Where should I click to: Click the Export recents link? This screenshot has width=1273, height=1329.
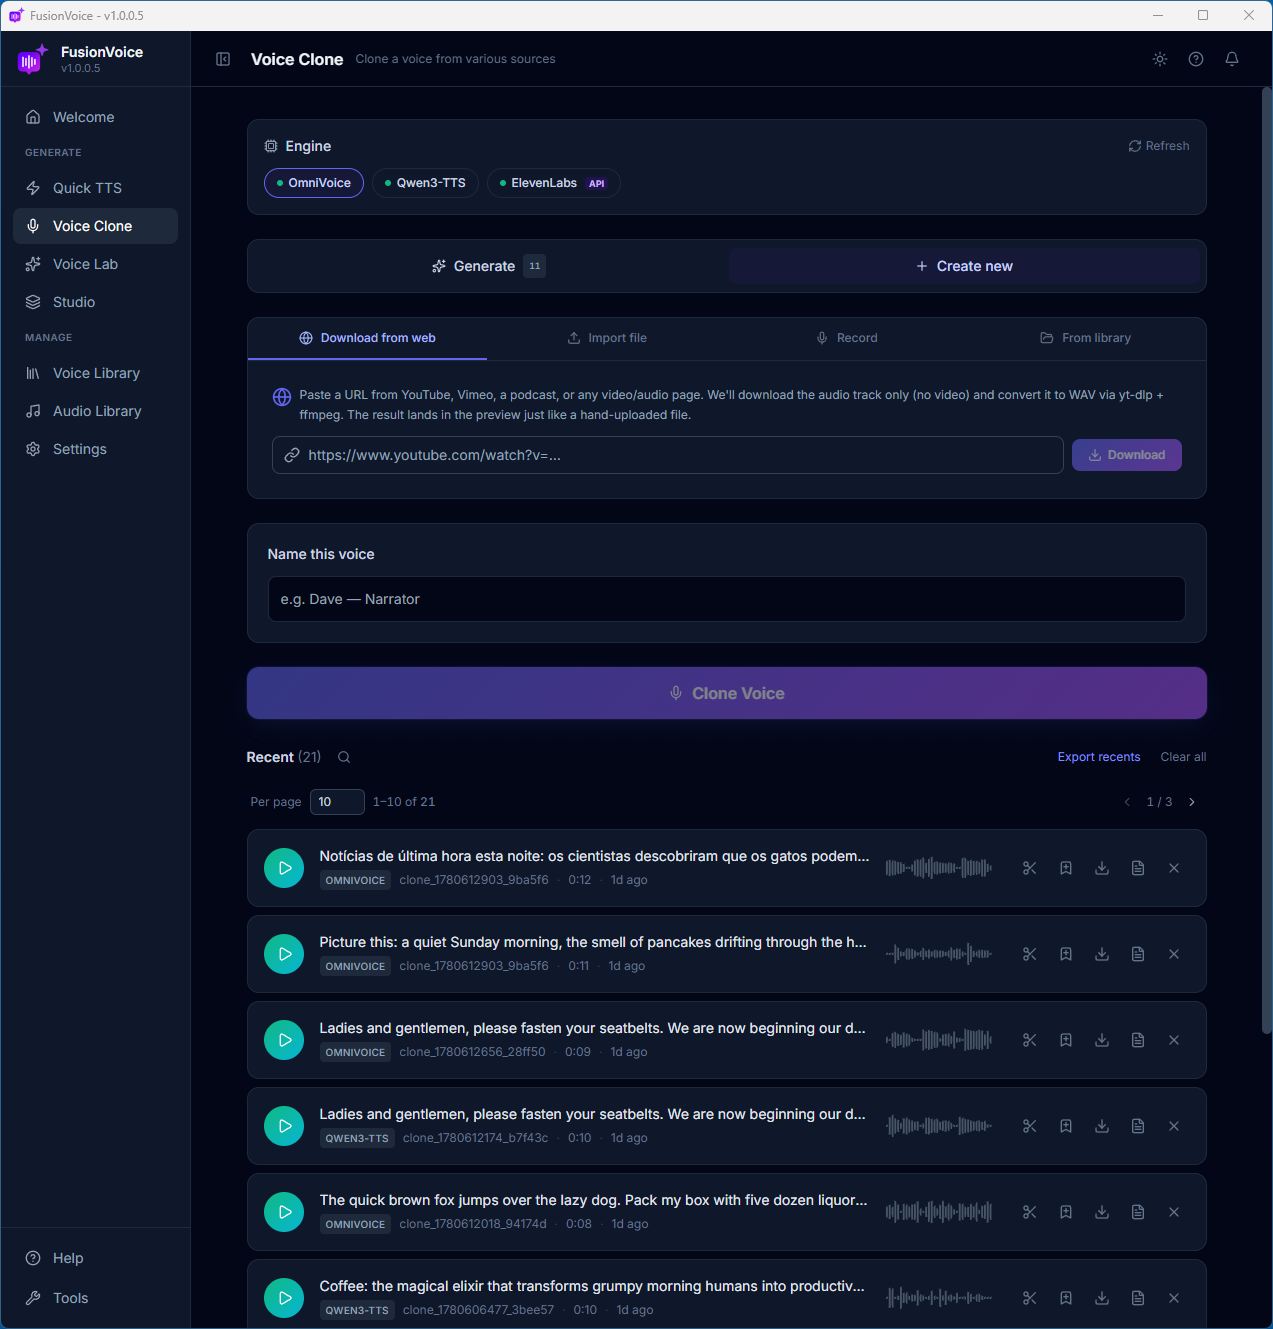click(1099, 757)
